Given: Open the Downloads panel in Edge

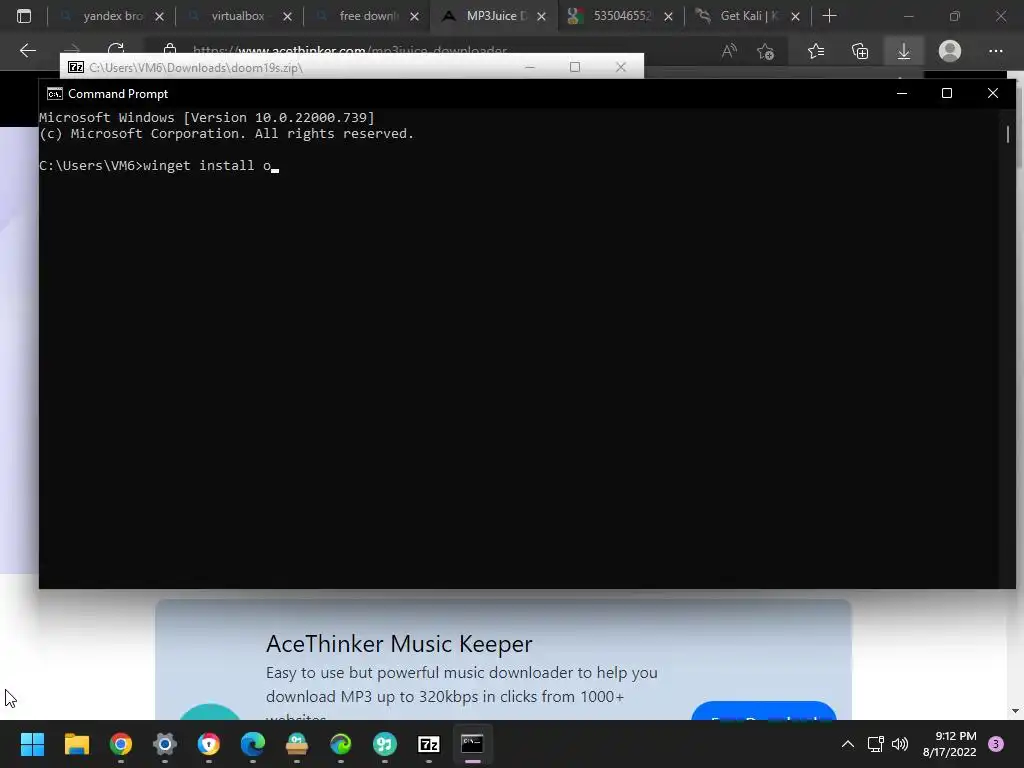Looking at the screenshot, I should (904, 51).
